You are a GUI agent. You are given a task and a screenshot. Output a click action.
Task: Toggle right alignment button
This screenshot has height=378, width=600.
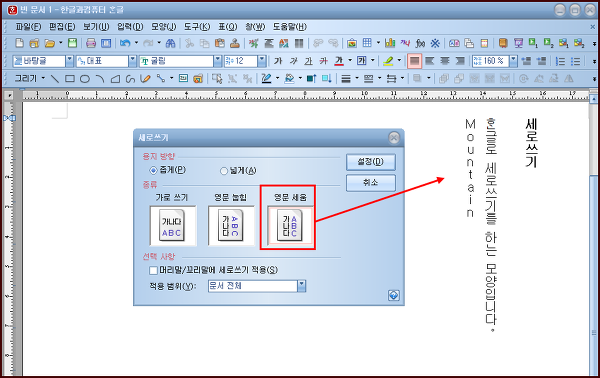(x=460, y=61)
